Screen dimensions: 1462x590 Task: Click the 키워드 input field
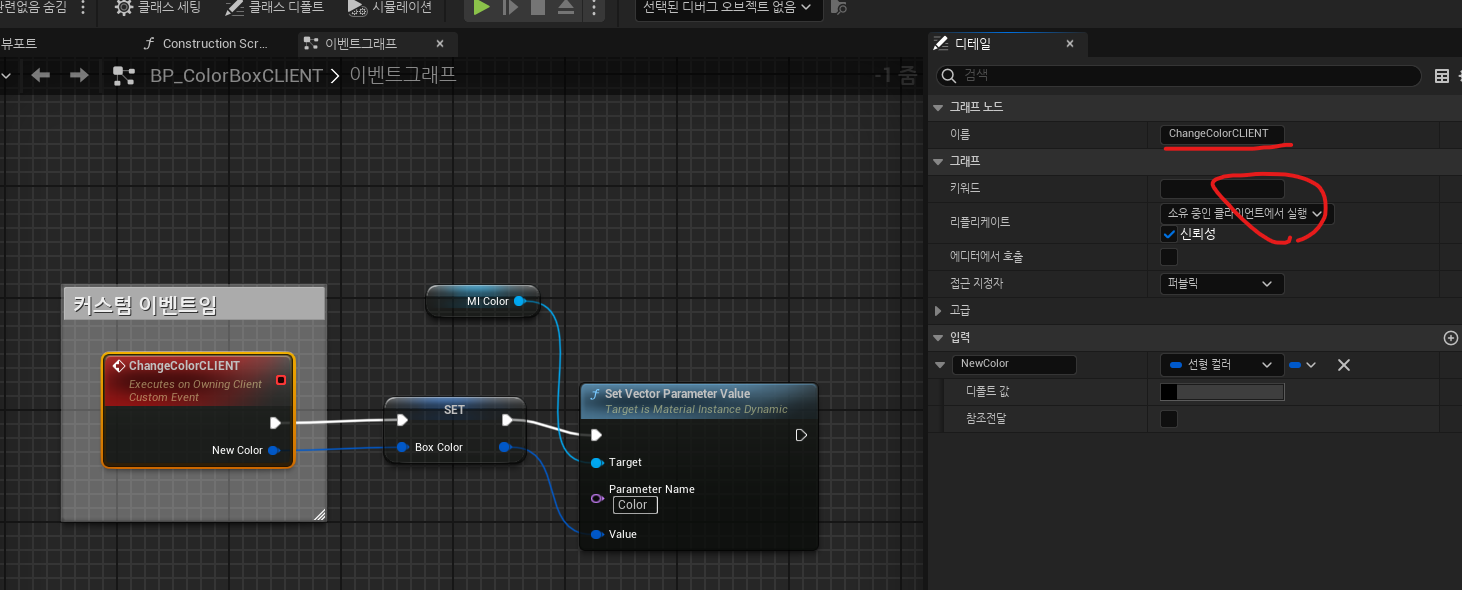point(1222,188)
